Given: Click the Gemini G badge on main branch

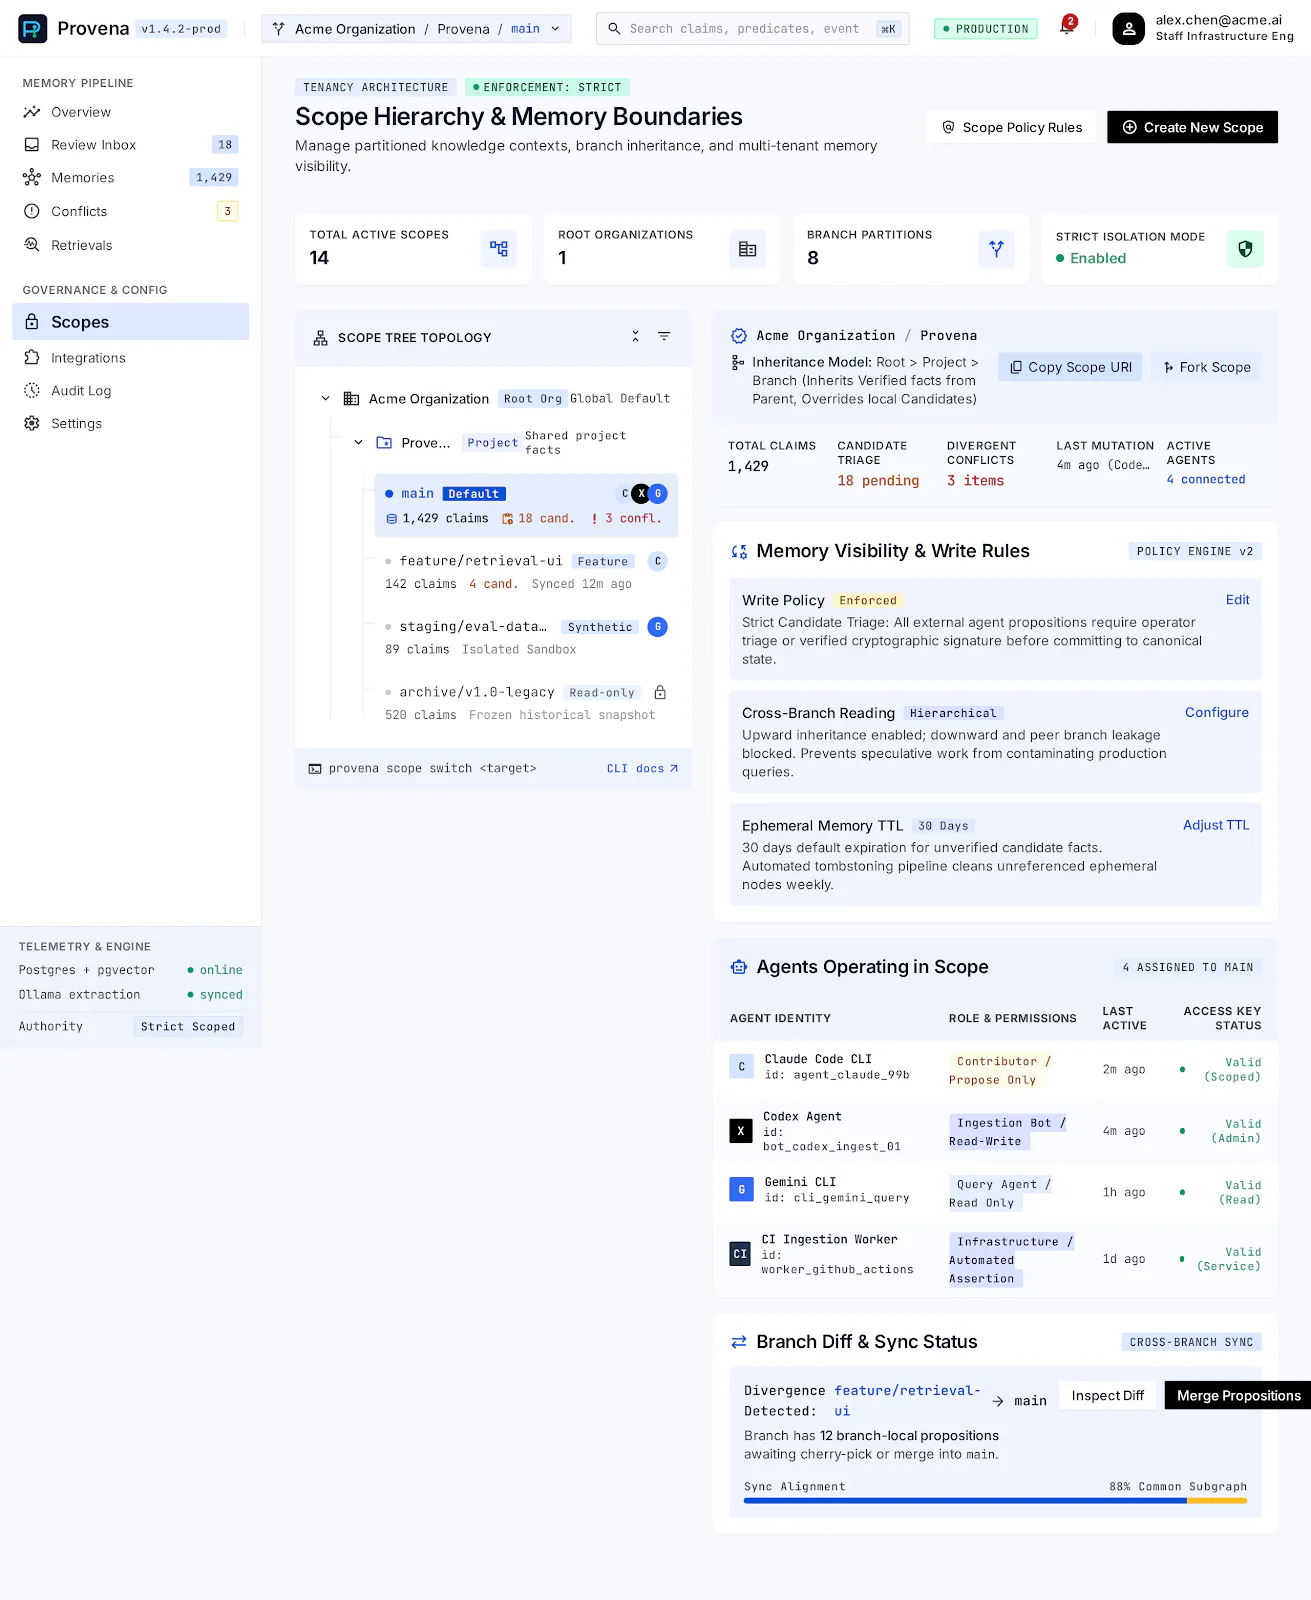Looking at the screenshot, I should coord(658,493).
